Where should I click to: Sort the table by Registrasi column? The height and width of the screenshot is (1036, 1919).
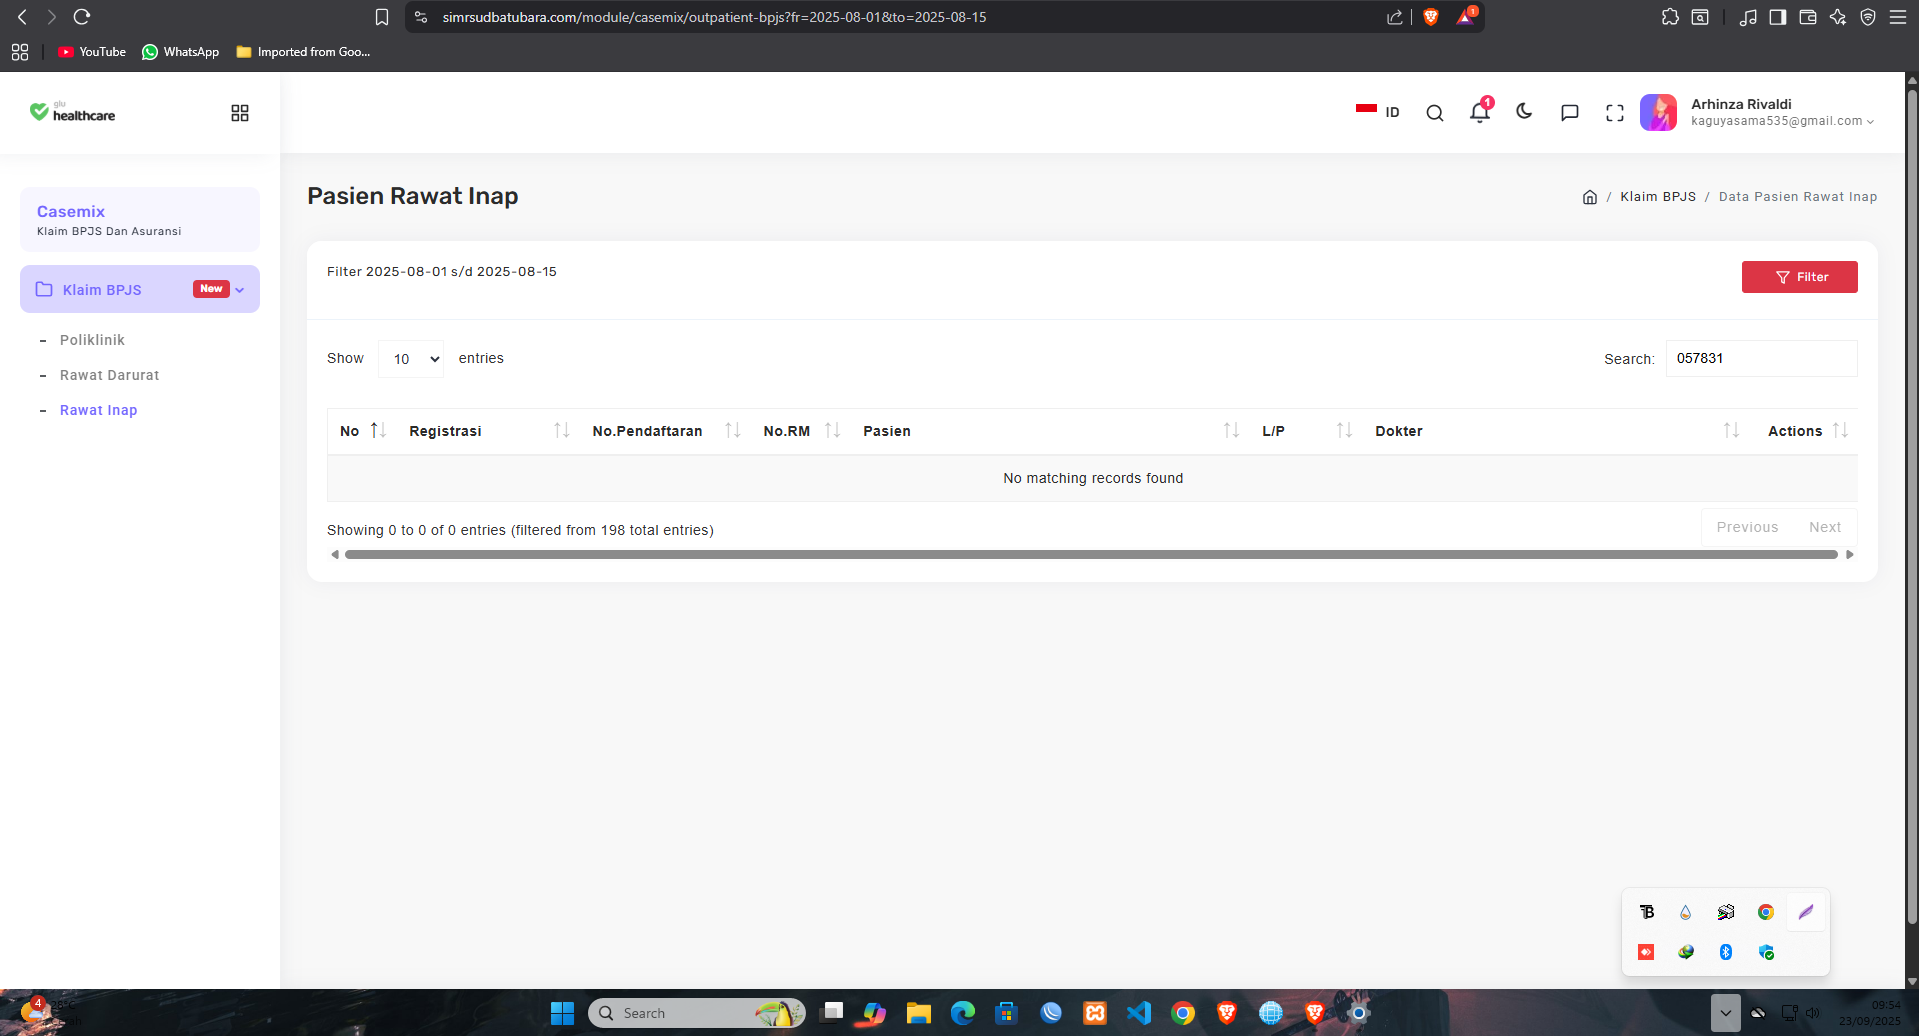[x=489, y=431]
